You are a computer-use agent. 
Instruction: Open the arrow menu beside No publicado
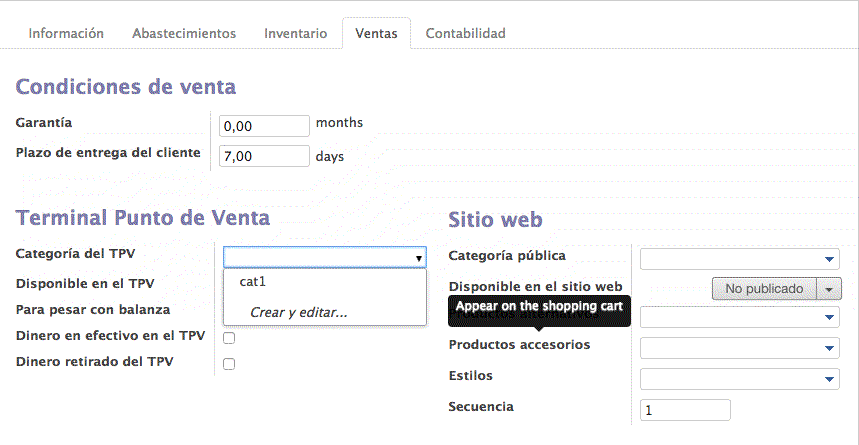point(830,289)
